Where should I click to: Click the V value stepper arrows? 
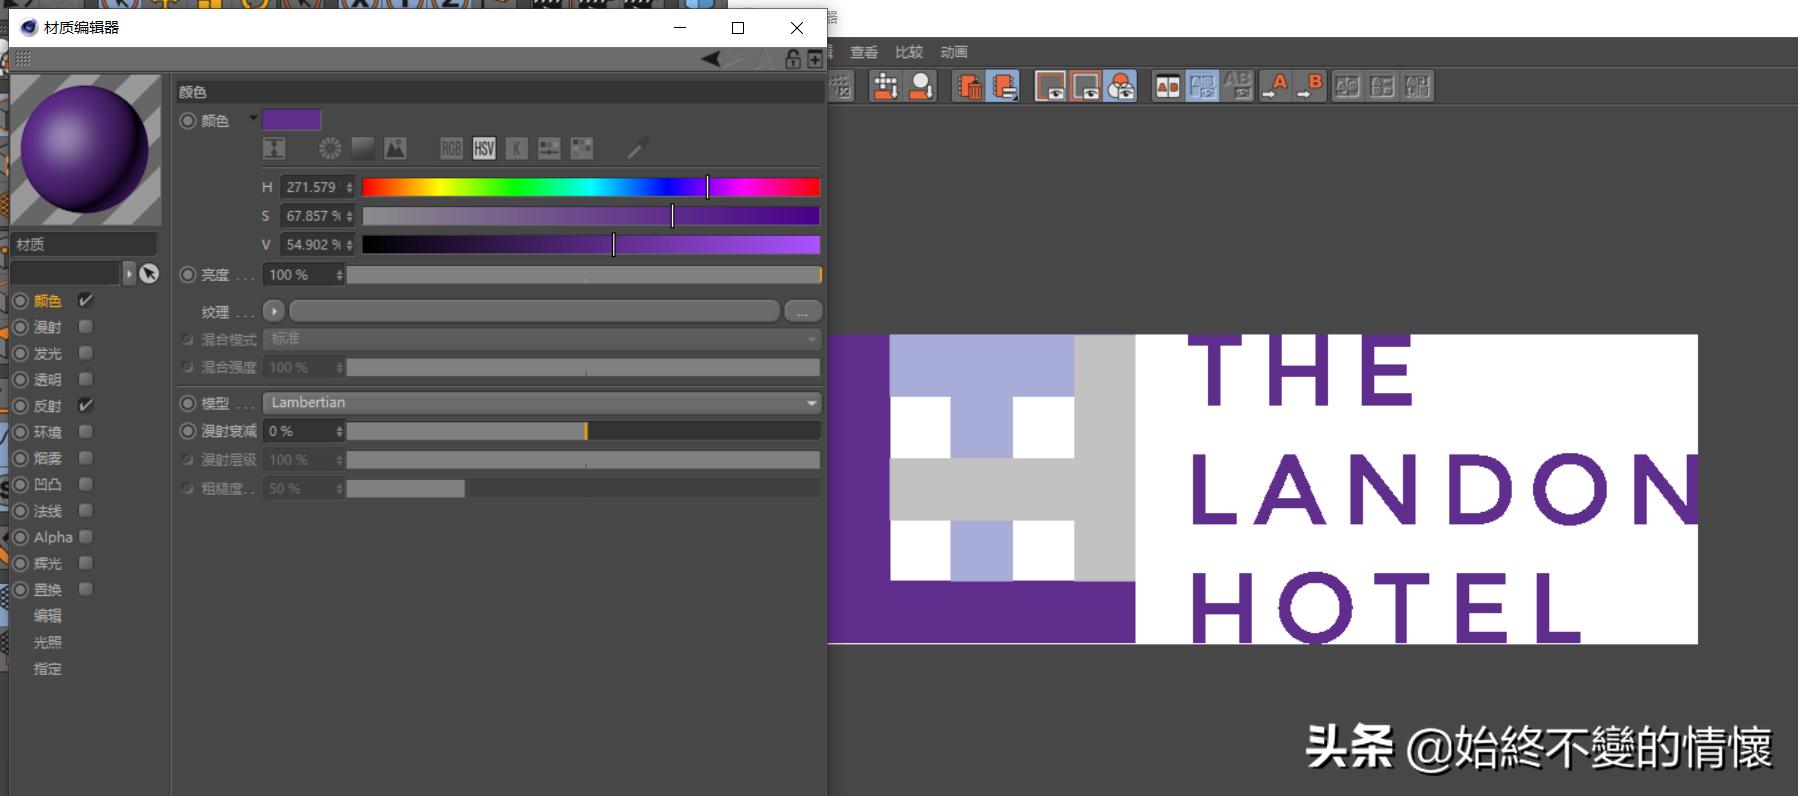click(x=349, y=245)
